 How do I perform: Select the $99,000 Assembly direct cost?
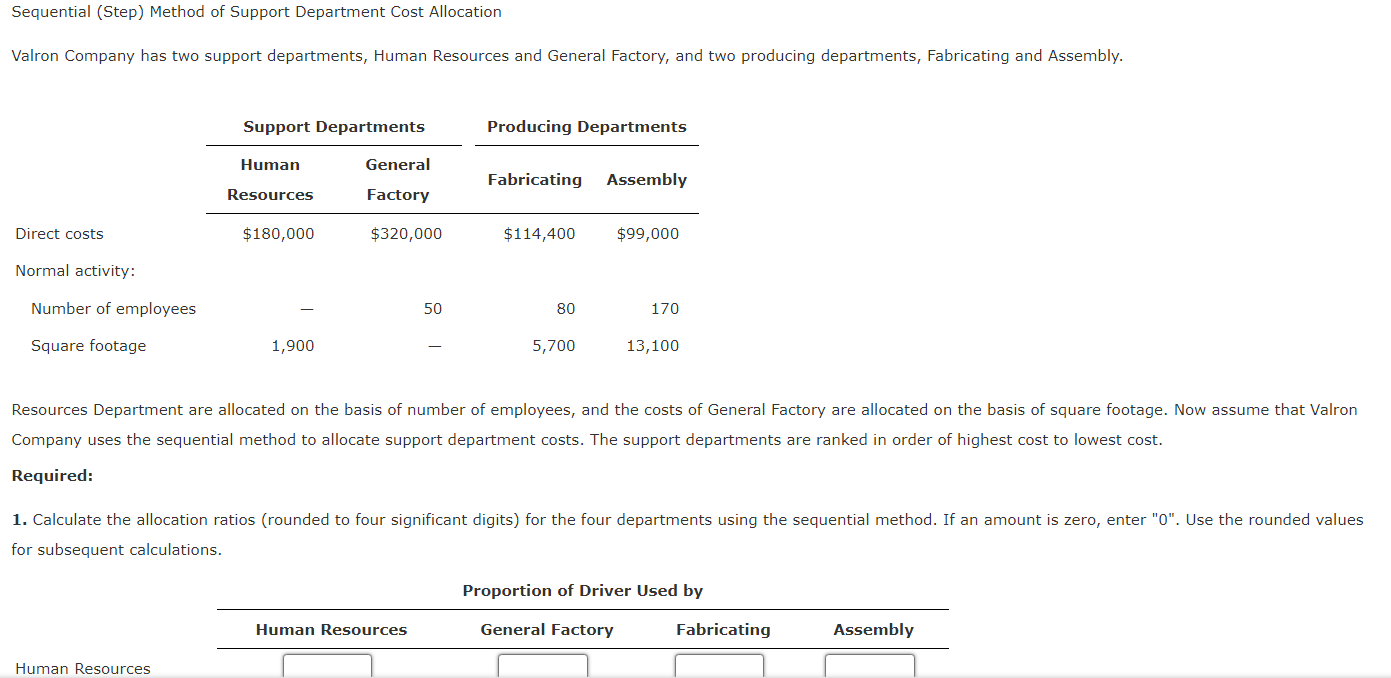648,234
